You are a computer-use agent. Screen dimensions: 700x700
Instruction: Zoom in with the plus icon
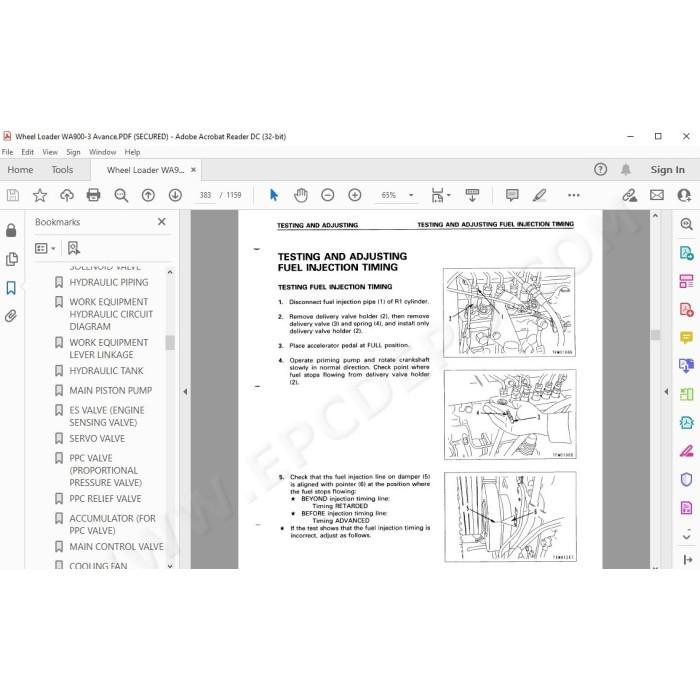click(355, 195)
